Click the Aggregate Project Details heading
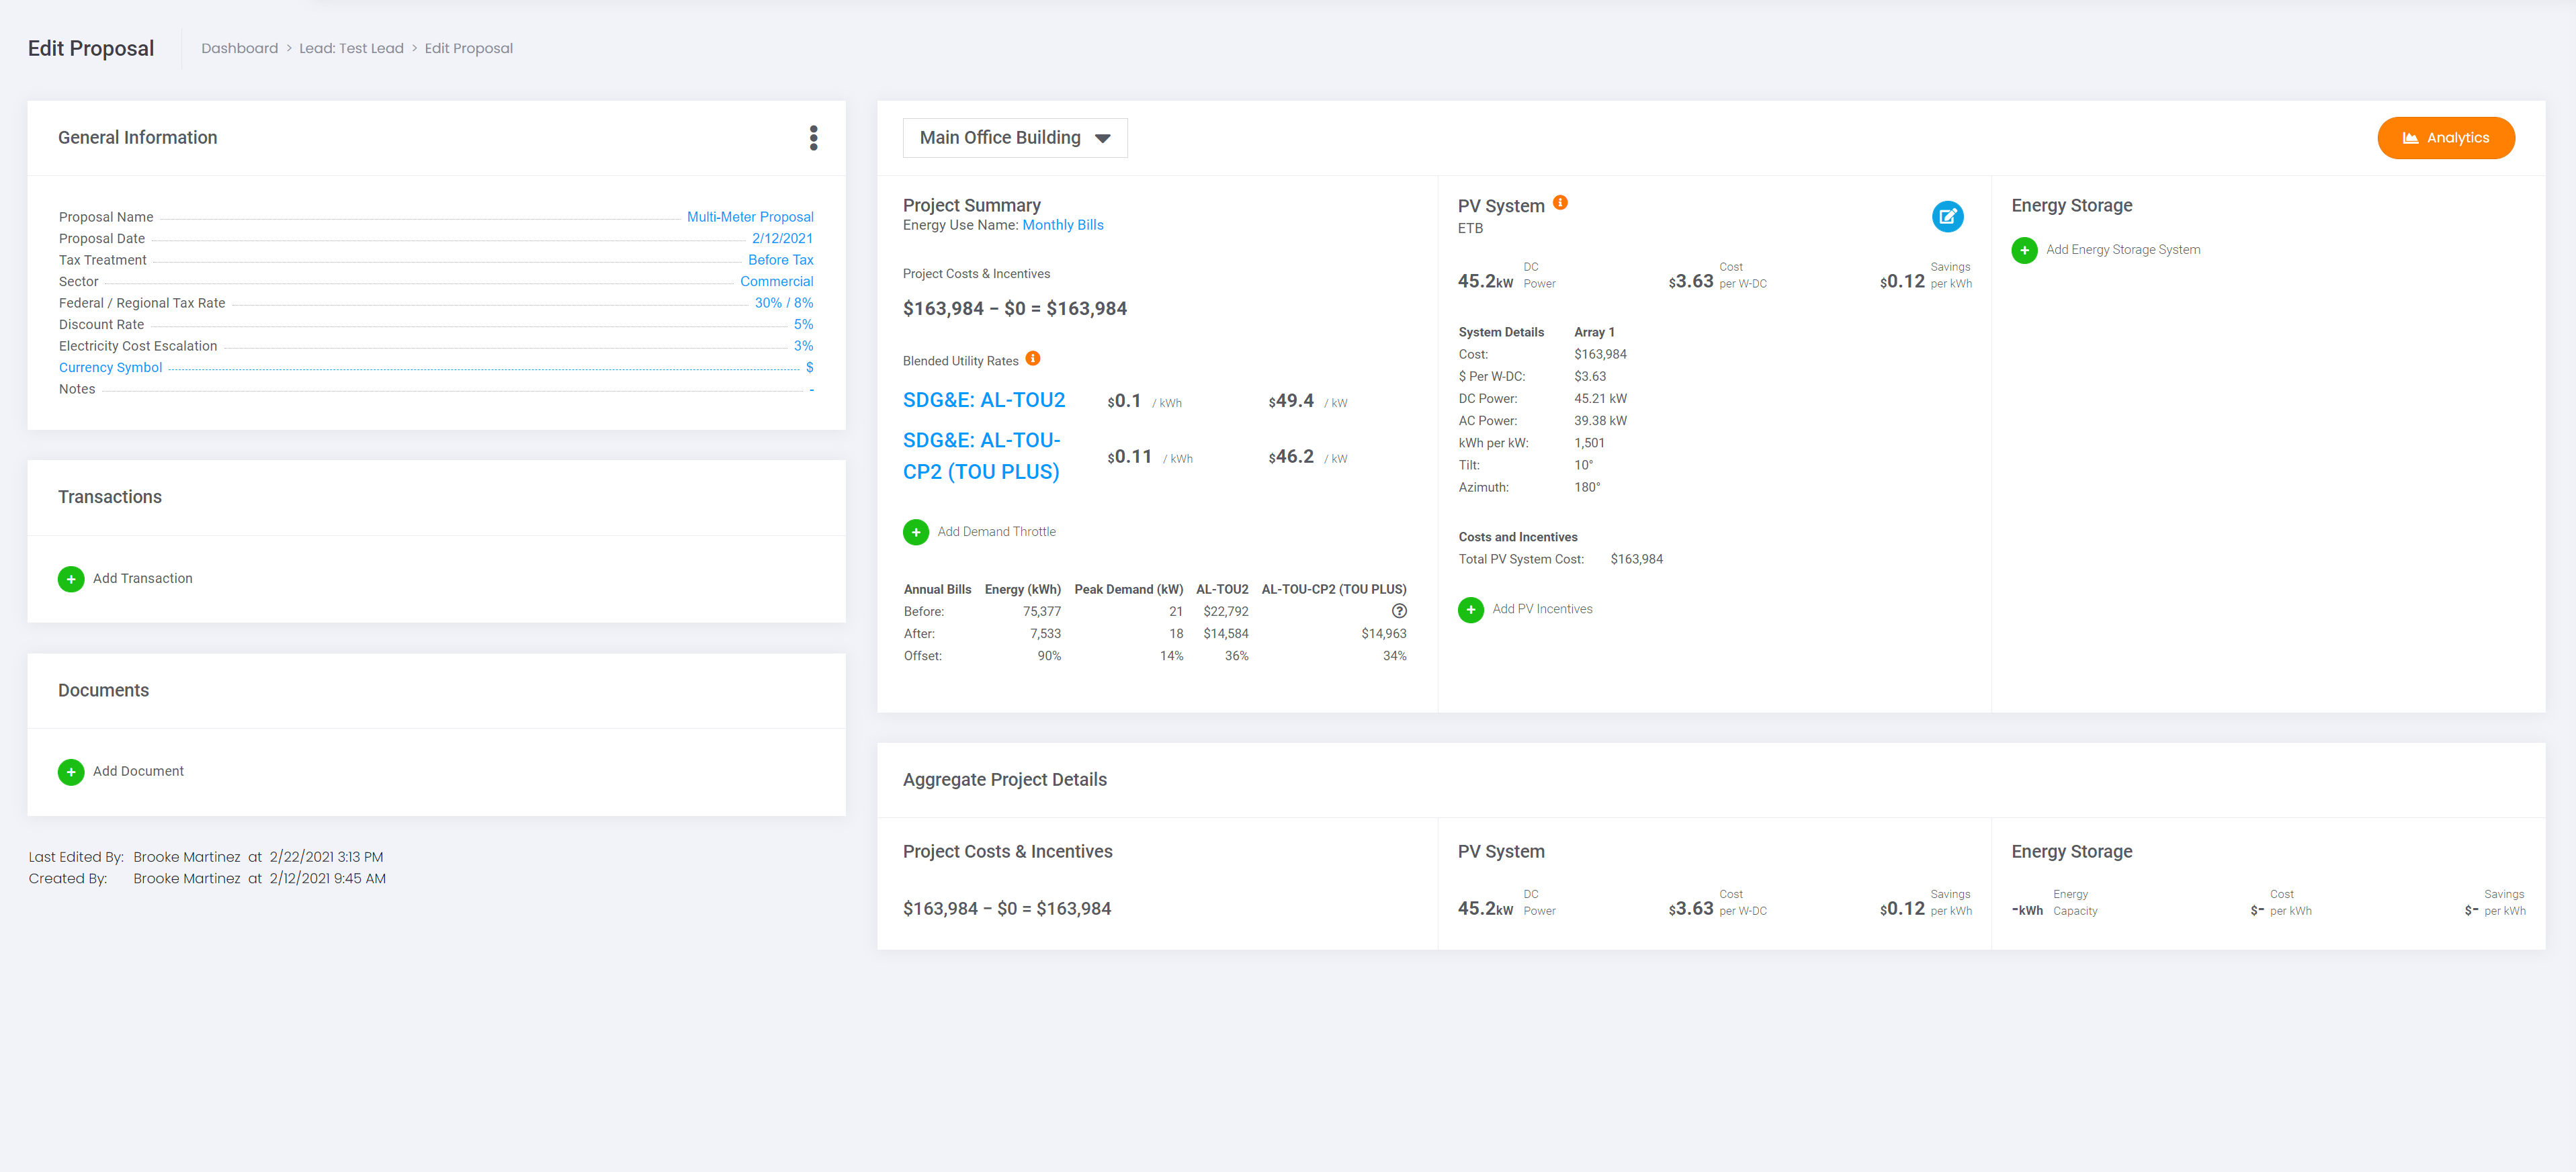This screenshot has width=2576, height=1172. 1004,780
